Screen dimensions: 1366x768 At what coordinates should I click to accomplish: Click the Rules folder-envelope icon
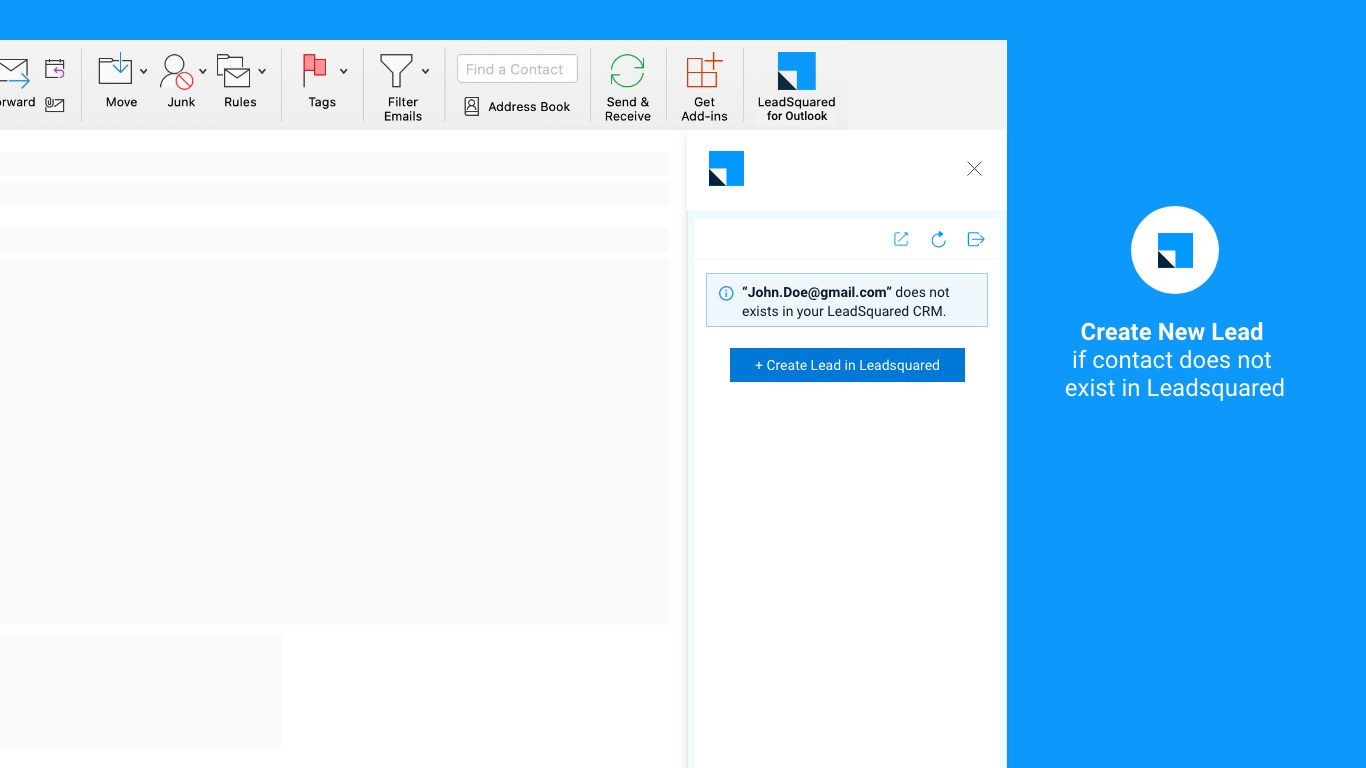click(234, 71)
